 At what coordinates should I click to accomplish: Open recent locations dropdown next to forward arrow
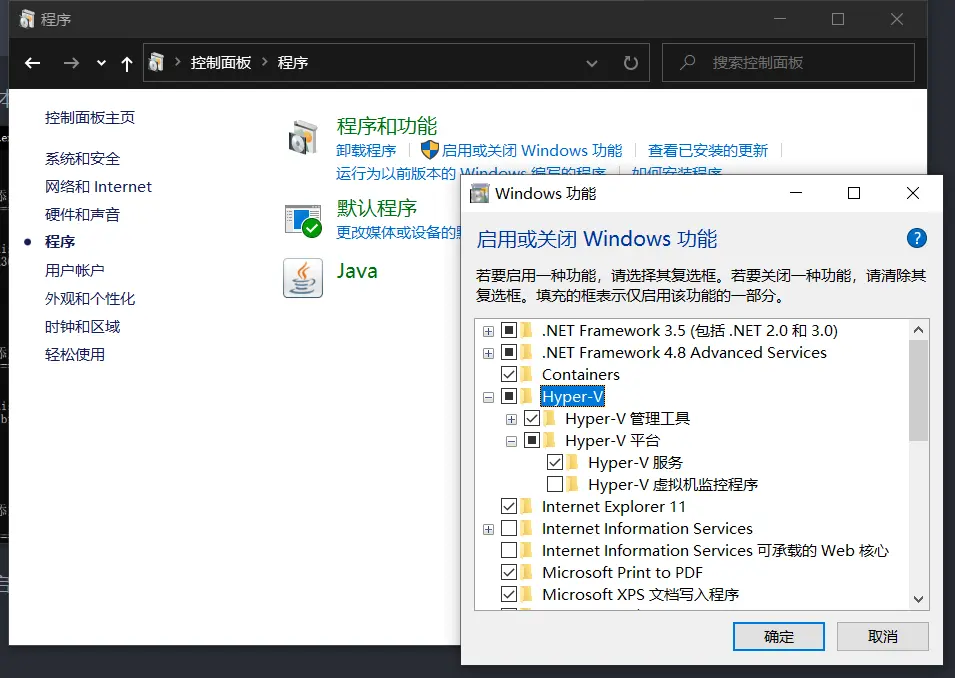click(x=101, y=63)
